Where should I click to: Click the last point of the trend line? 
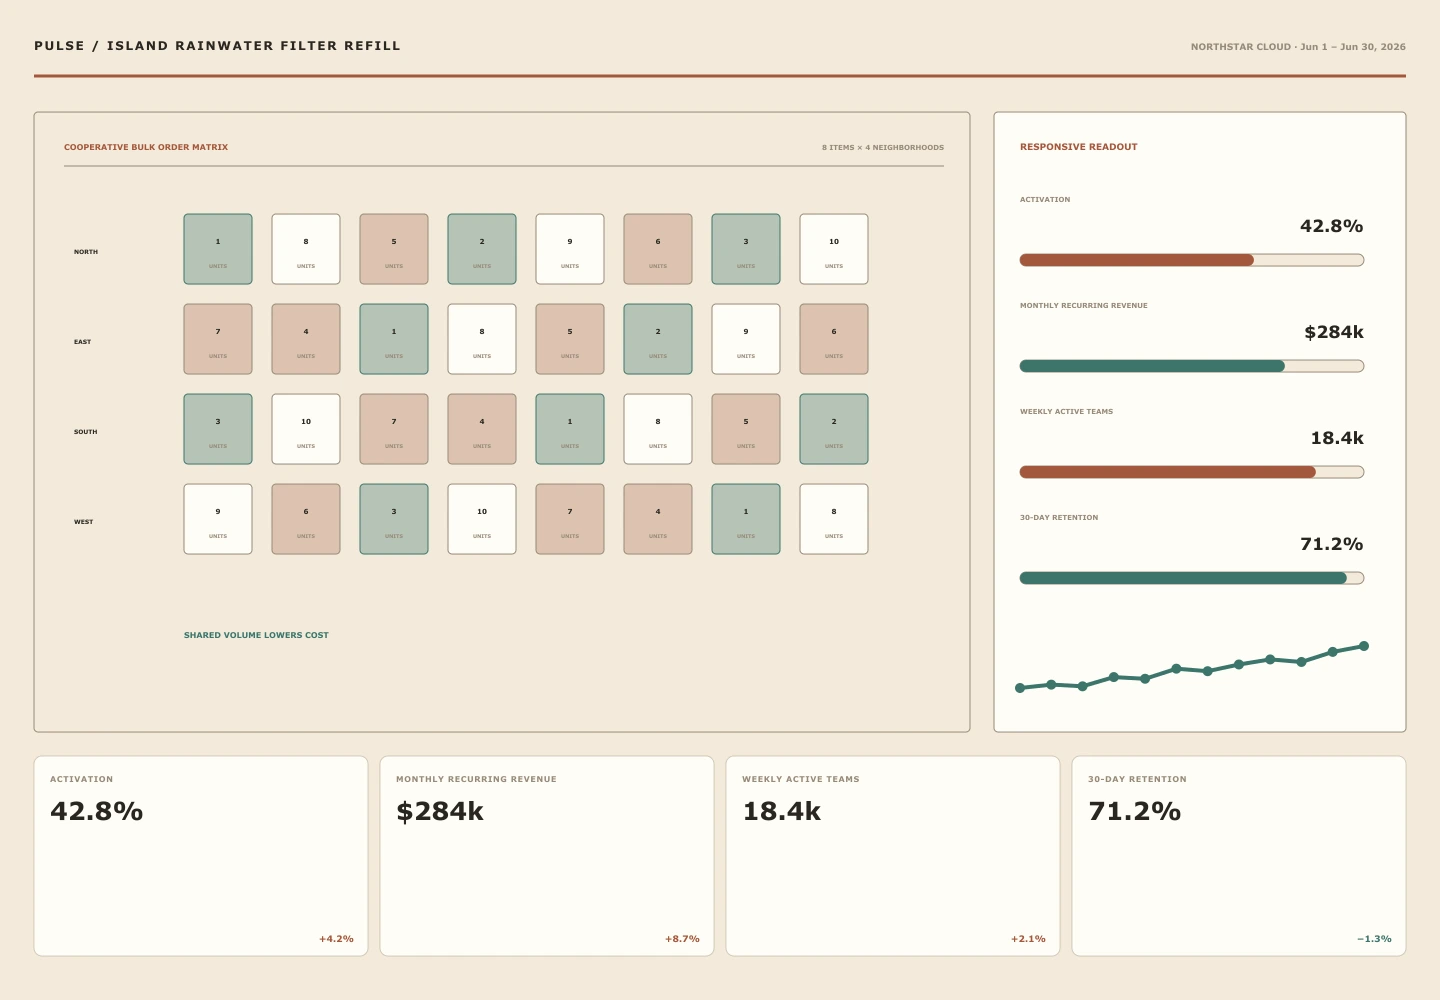click(1364, 646)
